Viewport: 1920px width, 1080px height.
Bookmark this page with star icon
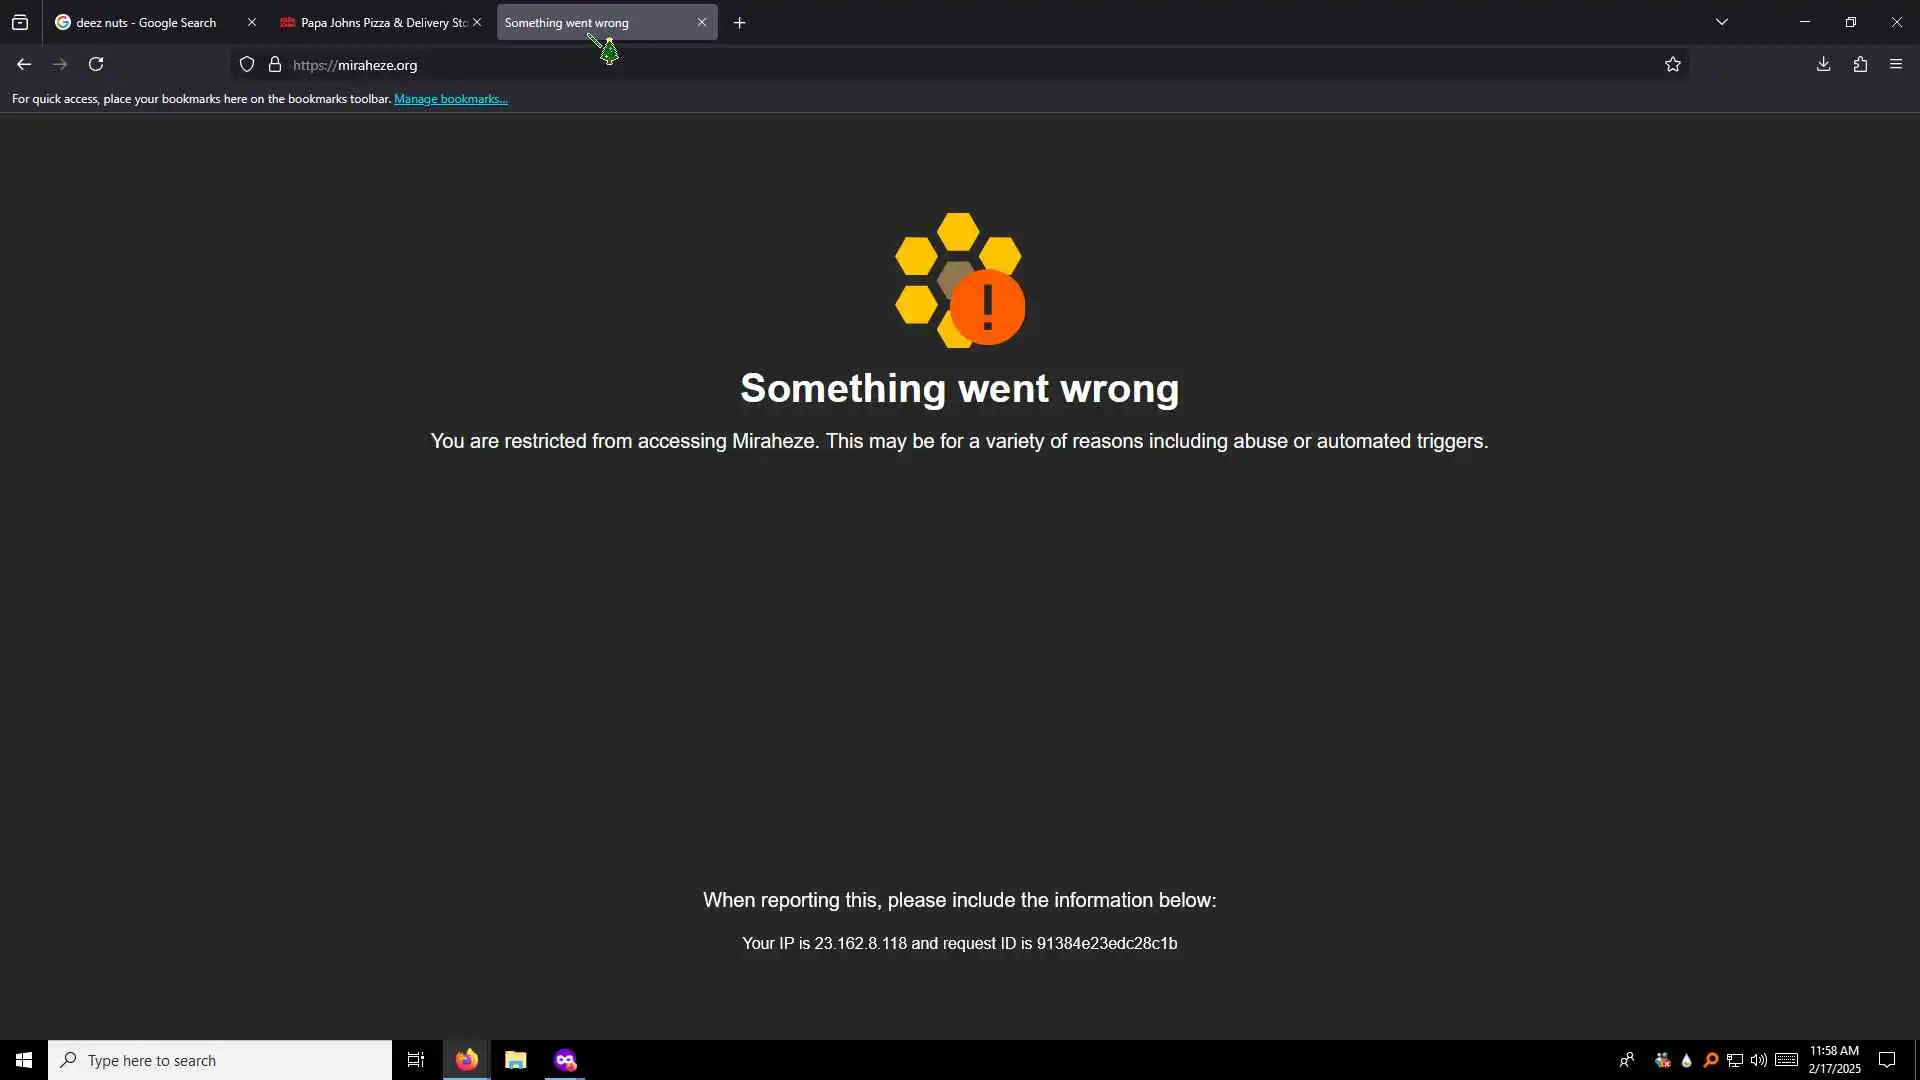click(x=1673, y=64)
